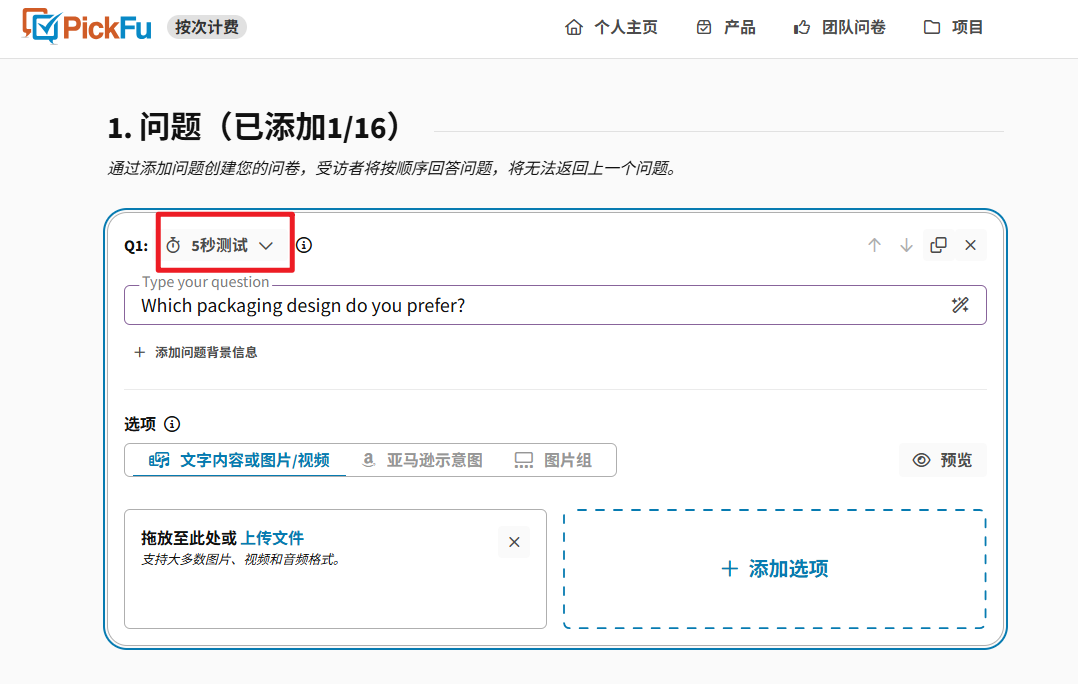Duplicate question Q1 using copy icon
Image resolution: width=1078 pixels, height=684 pixels.
tap(938, 244)
